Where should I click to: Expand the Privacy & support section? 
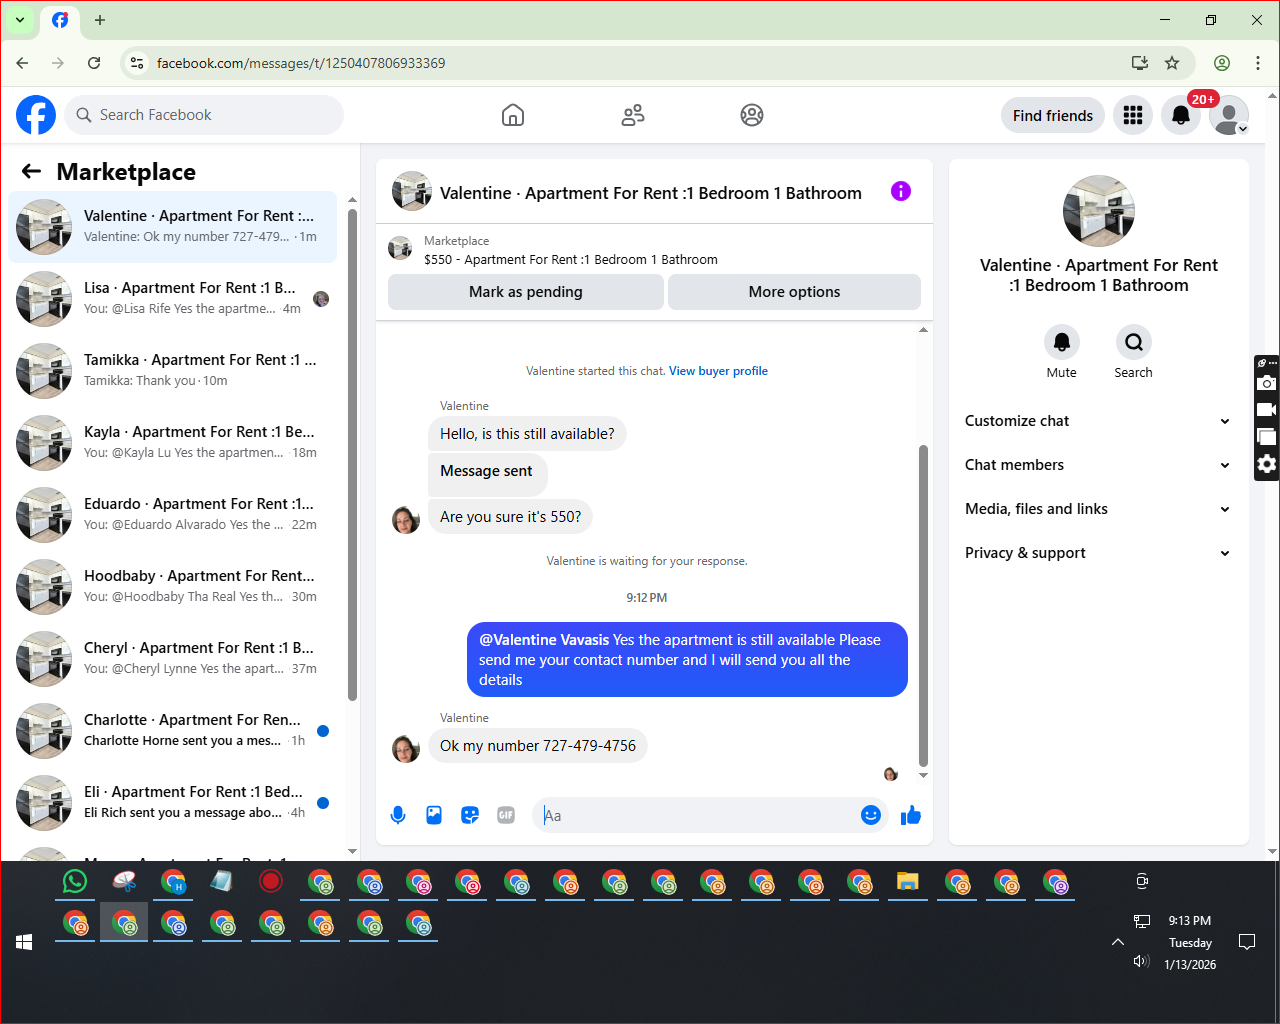click(1098, 553)
